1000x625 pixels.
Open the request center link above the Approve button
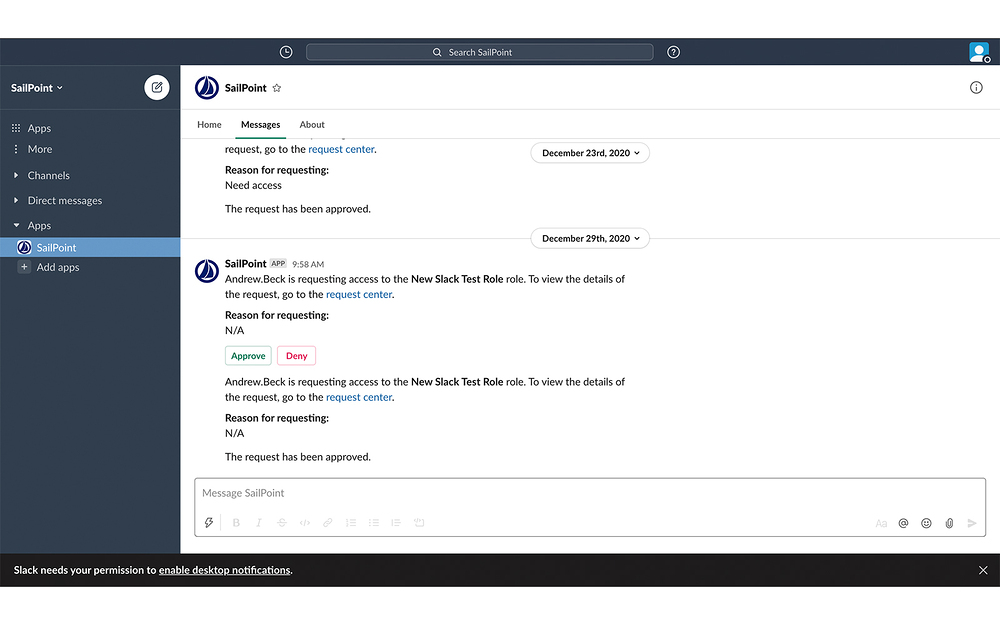[359, 295]
